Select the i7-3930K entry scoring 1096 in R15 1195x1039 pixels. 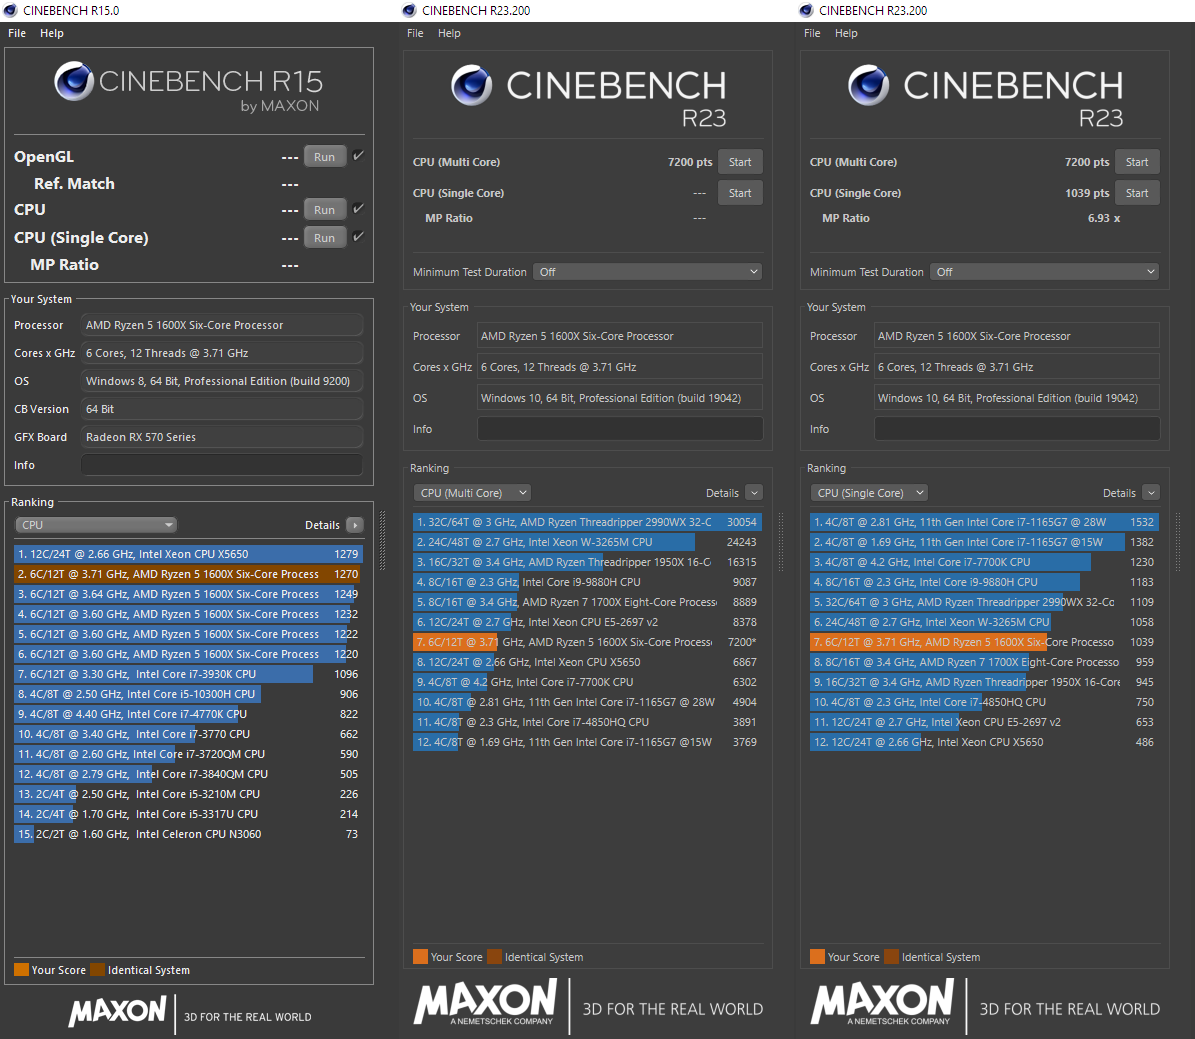point(188,674)
